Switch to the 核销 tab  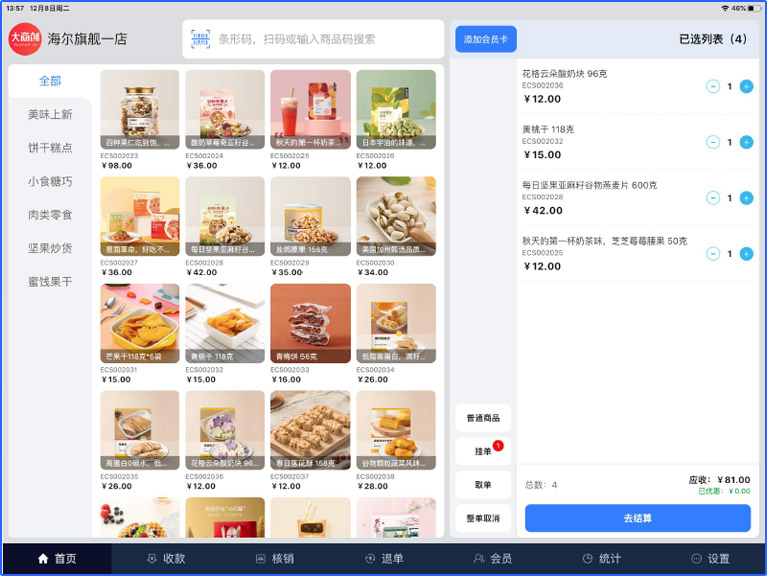tap(275, 558)
